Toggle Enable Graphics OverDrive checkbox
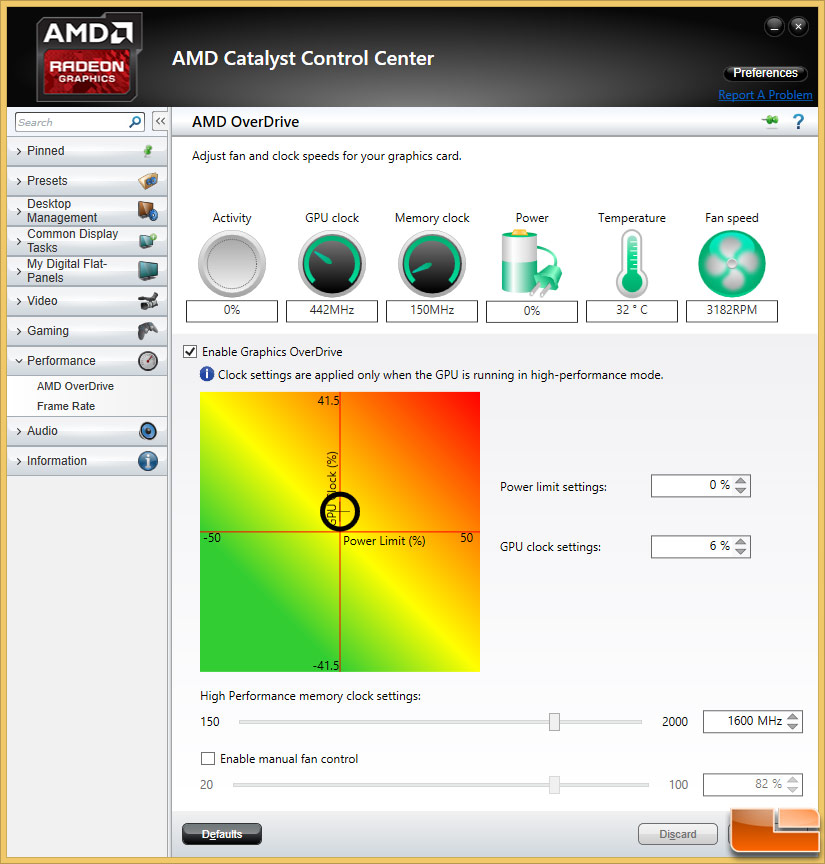This screenshot has width=825, height=864. 190,352
